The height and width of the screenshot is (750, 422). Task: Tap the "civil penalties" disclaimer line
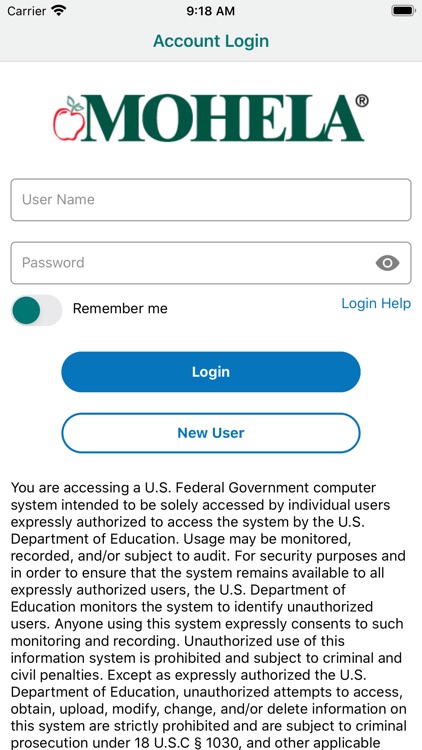click(x=189, y=675)
